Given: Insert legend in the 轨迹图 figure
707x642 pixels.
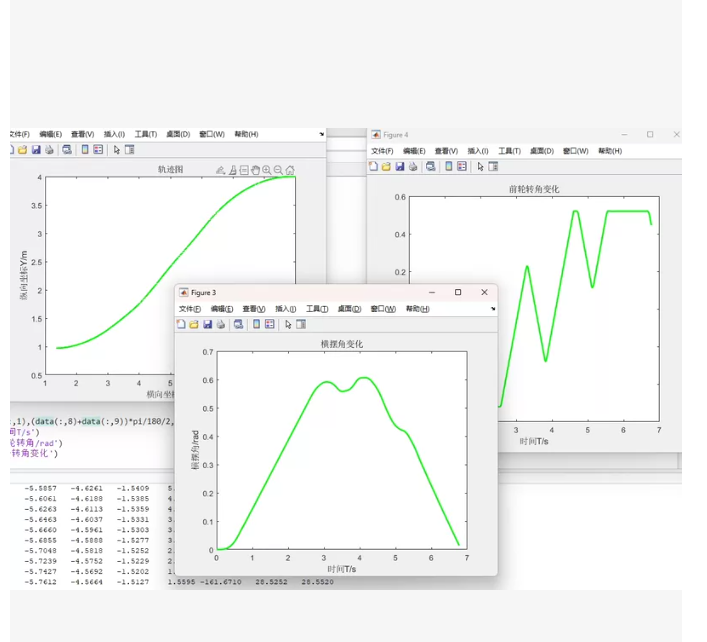Looking at the screenshot, I should 98,150.
